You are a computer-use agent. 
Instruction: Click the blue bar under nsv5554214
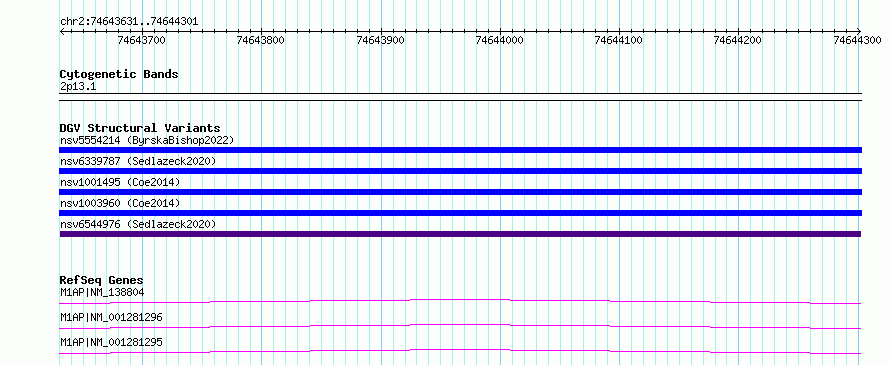coord(460,150)
